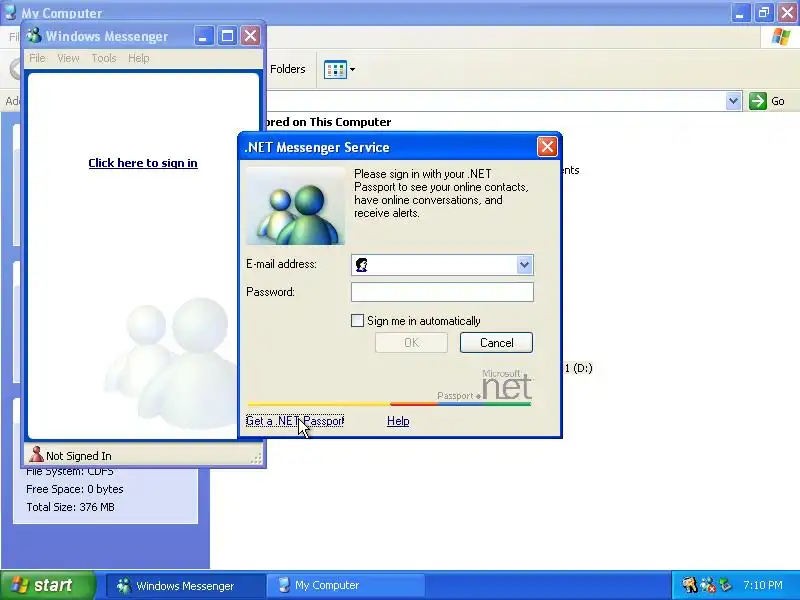
Task: Click the Windows flag logo in My Computer
Action: [x=781, y=37]
